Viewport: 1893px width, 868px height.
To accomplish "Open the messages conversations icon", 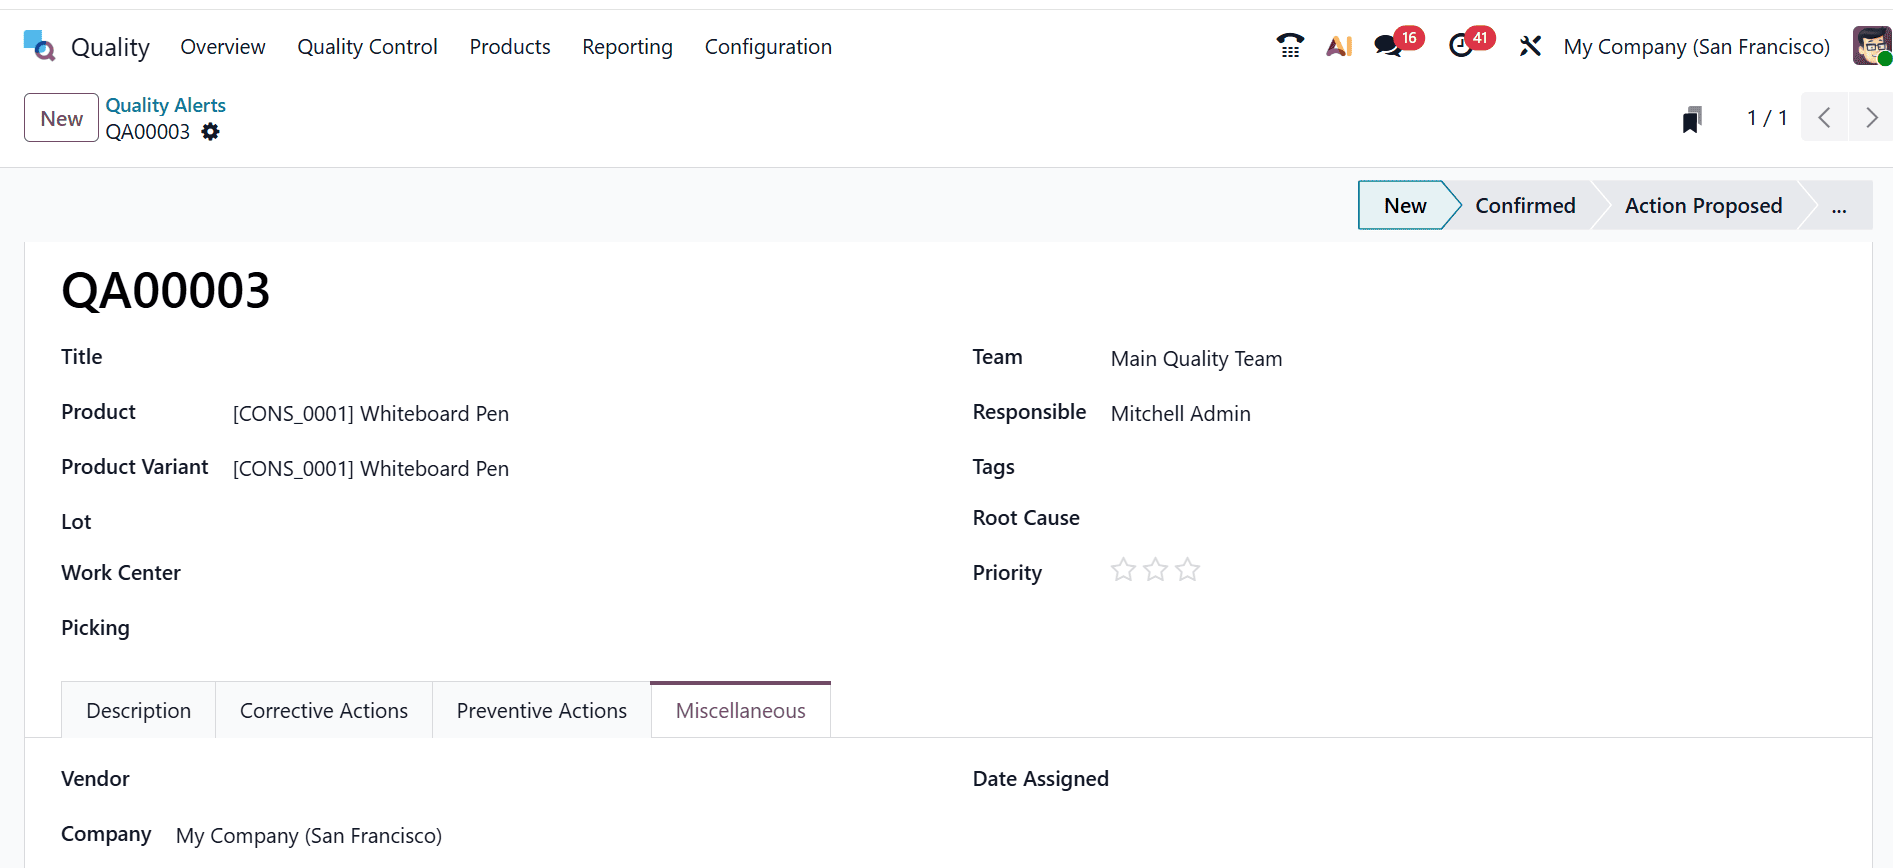I will tap(1388, 46).
